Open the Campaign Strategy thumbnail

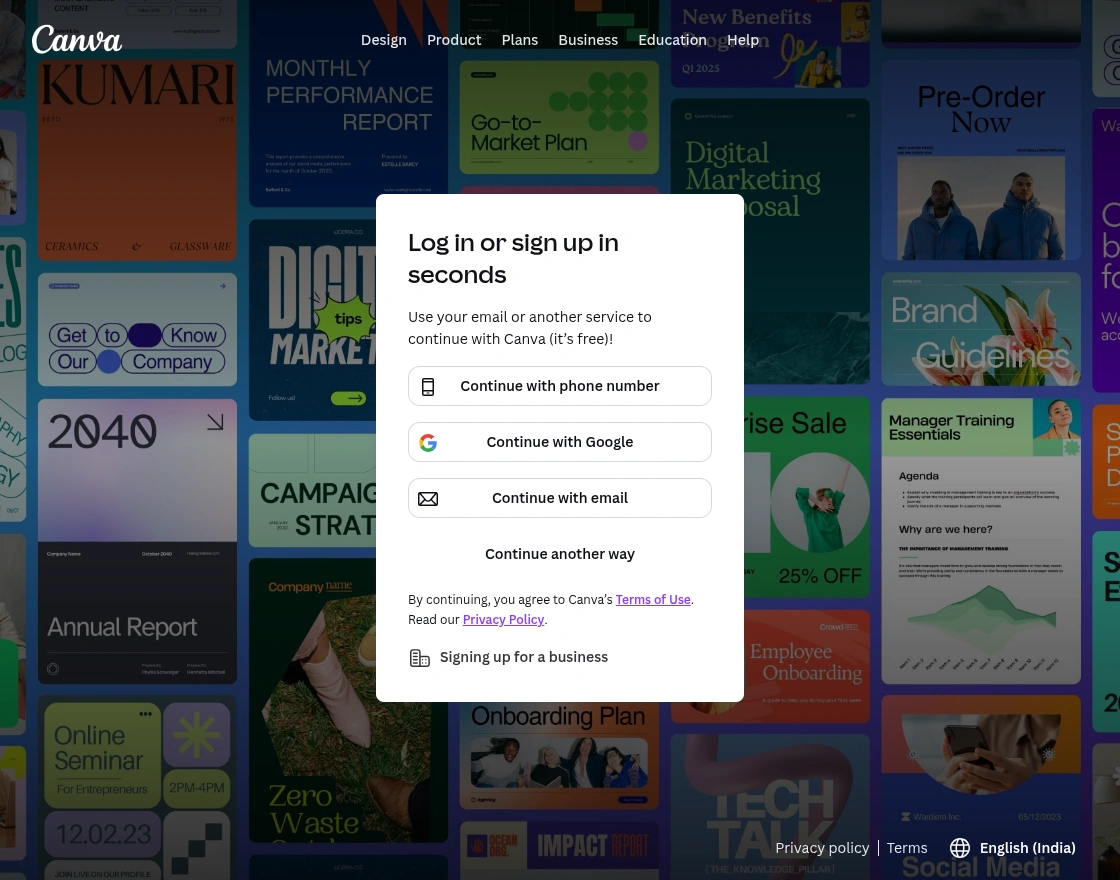pyautogui.click(x=313, y=490)
